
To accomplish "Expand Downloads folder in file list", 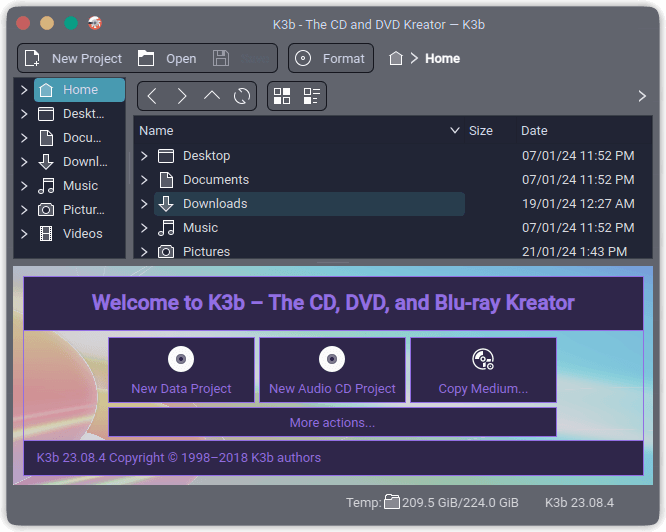I will click(x=144, y=204).
